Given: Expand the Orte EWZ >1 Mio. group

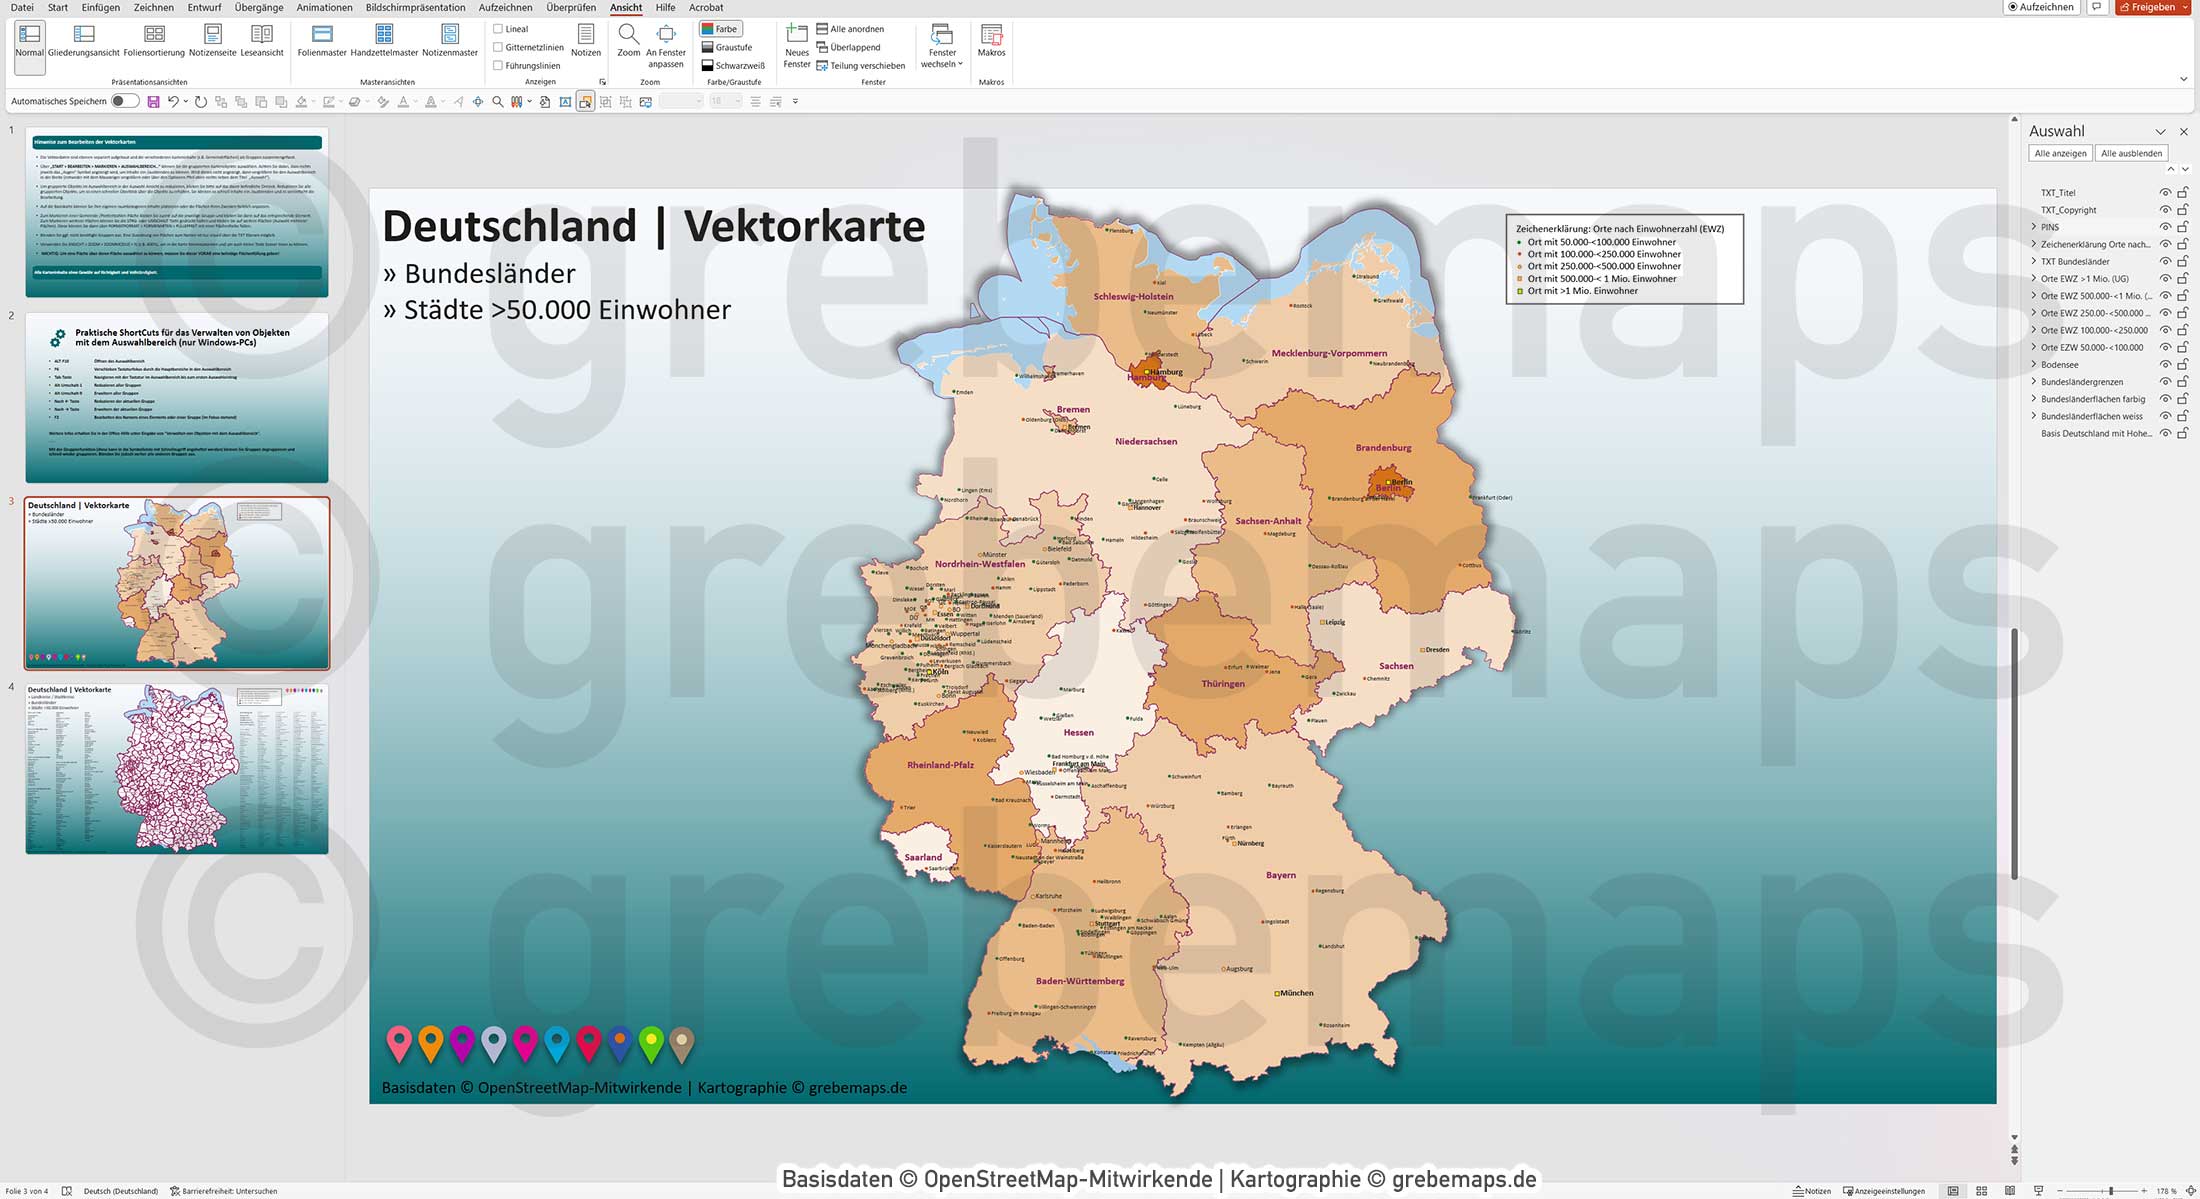Looking at the screenshot, I should click(x=2033, y=278).
